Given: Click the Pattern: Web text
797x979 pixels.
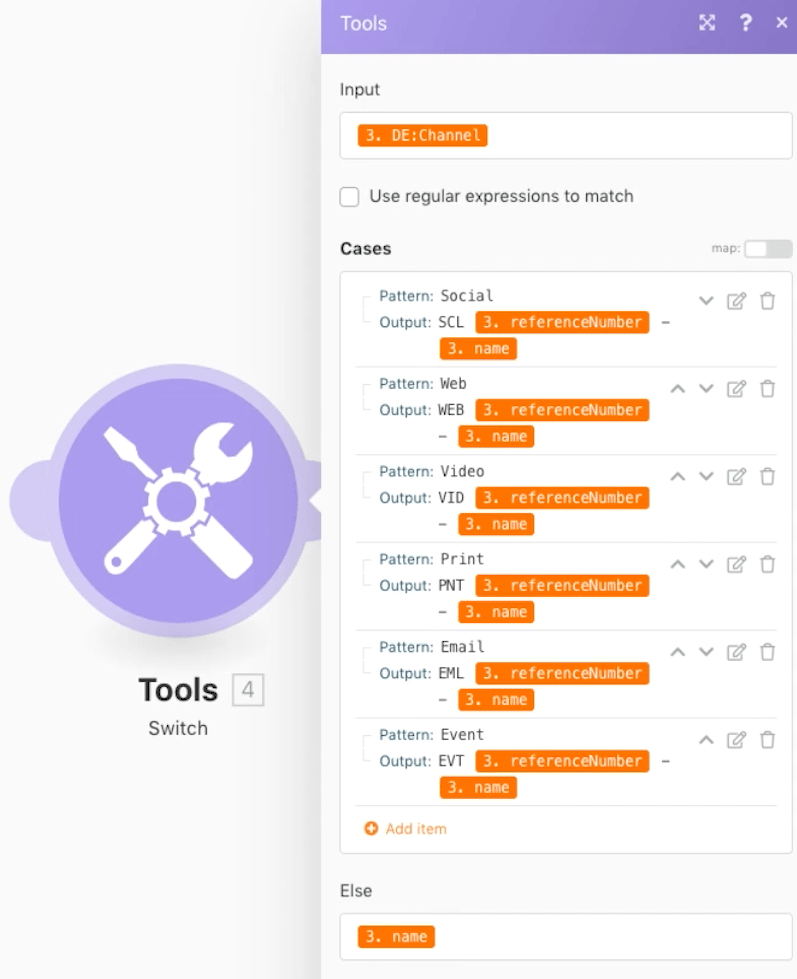Looking at the screenshot, I should pyautogui.click(x=423, y=383).
